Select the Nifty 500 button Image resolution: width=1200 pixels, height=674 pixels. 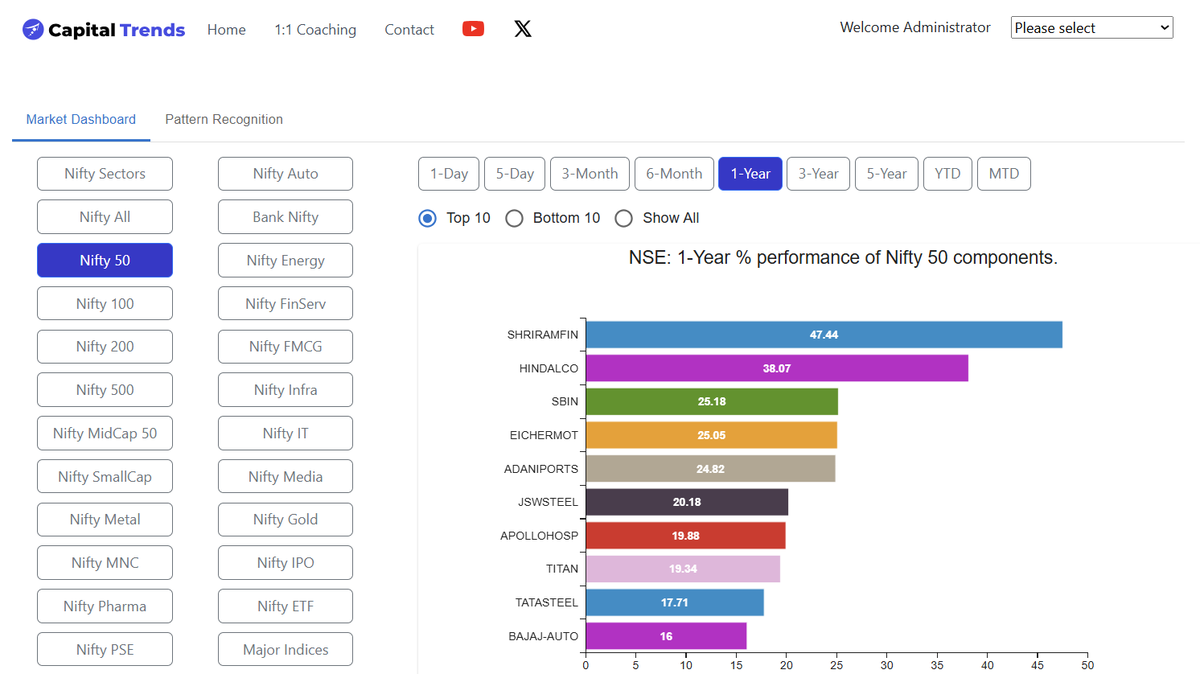pos(105,390)
